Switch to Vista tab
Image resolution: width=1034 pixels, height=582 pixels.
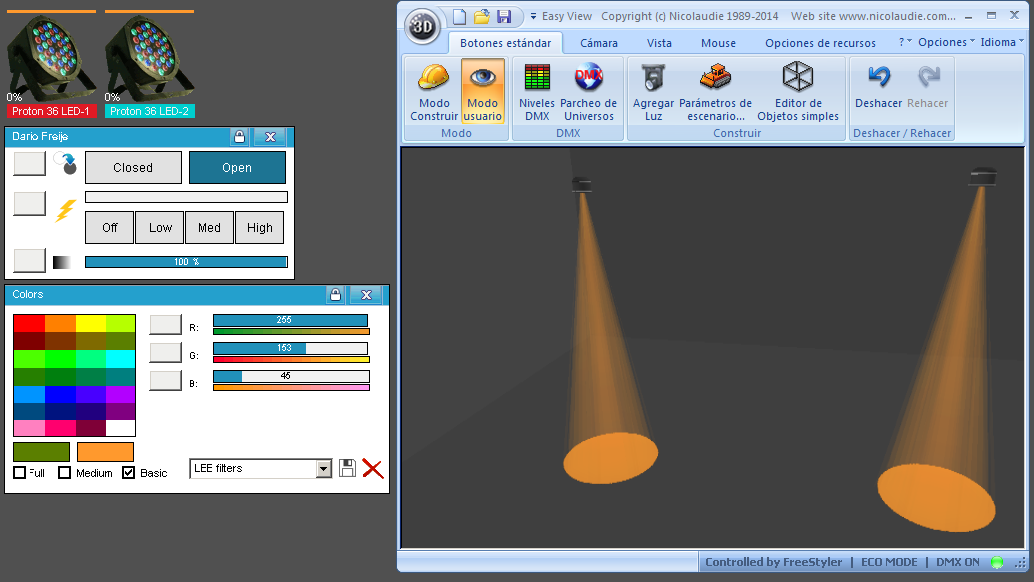(x=659, y=43)
